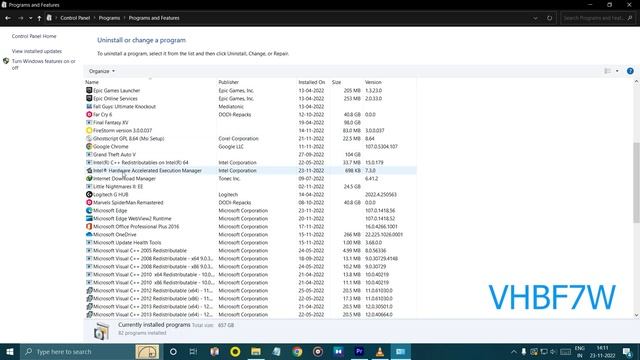Open the help question mark button
Viewport: 640px width, 360px height.
pyautogui.click(x=630, y=71)
